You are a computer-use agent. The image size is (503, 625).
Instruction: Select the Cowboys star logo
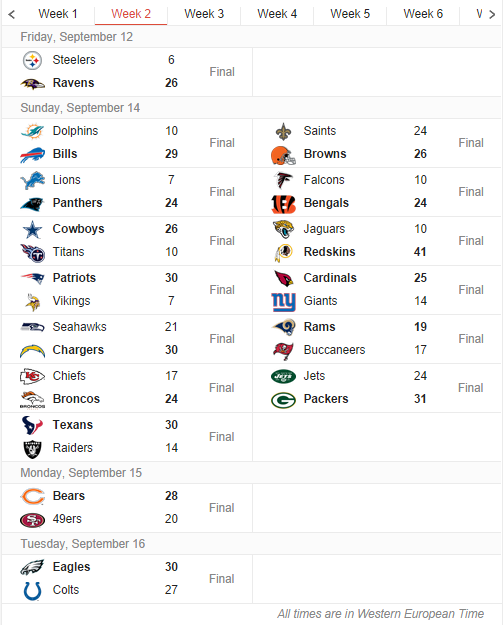coord(32,230)
